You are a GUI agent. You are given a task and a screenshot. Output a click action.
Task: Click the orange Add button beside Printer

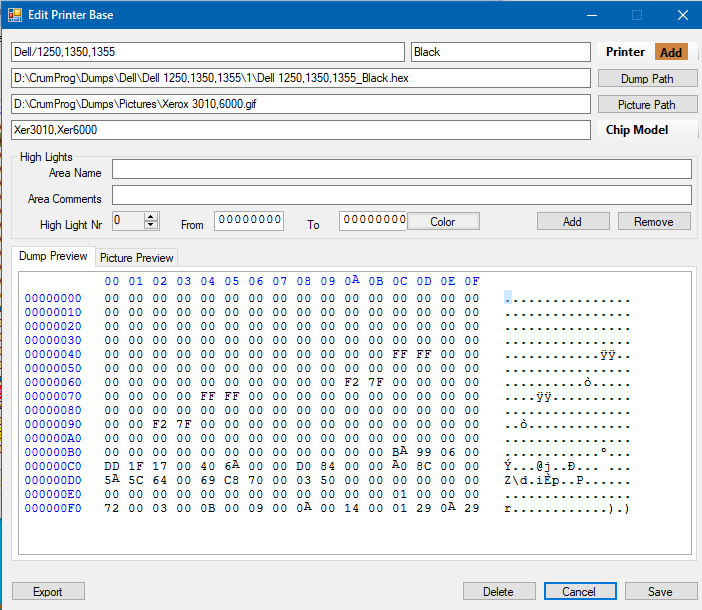671,52
